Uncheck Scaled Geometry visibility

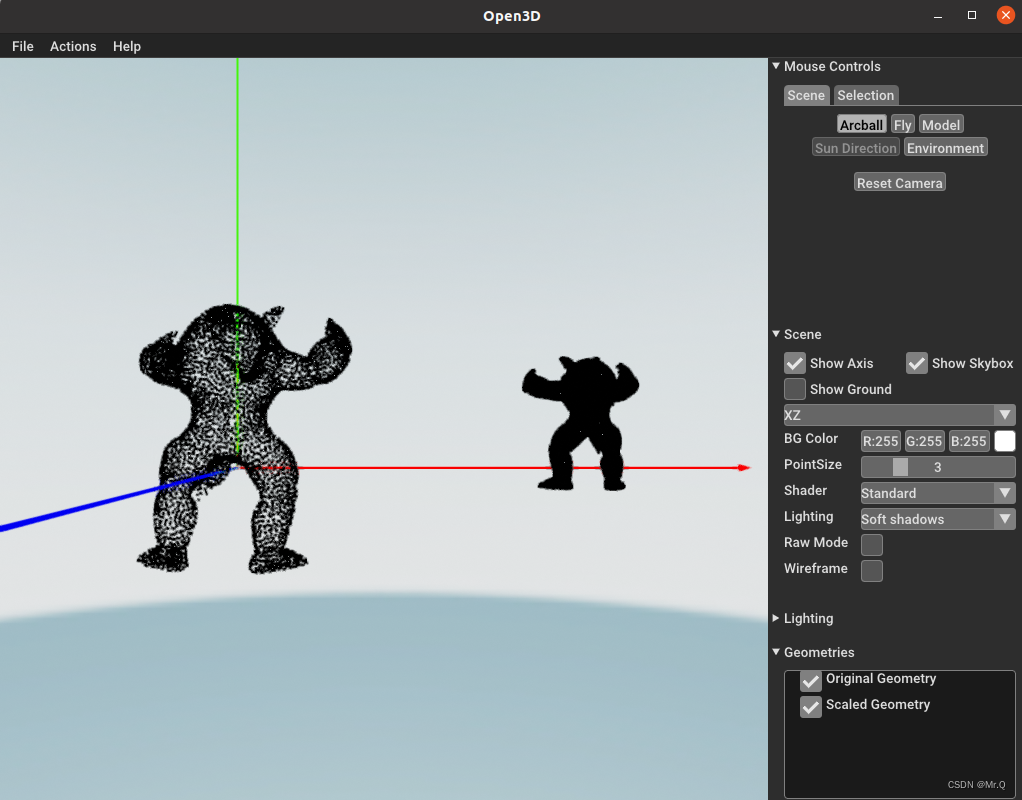pos(811,707)
